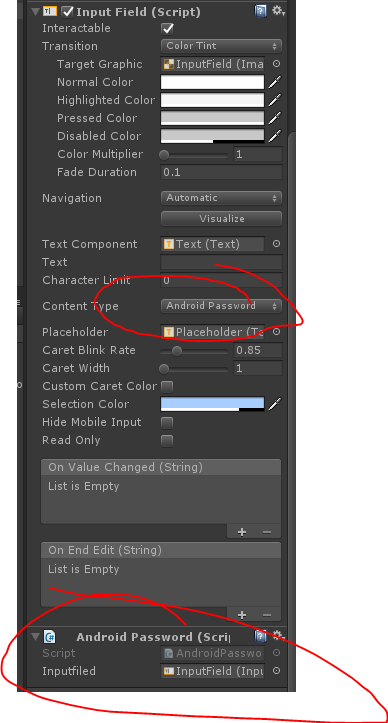Toggle the Interactable checkbox
The image size is (388, 723).
click(x=167, y=29)
